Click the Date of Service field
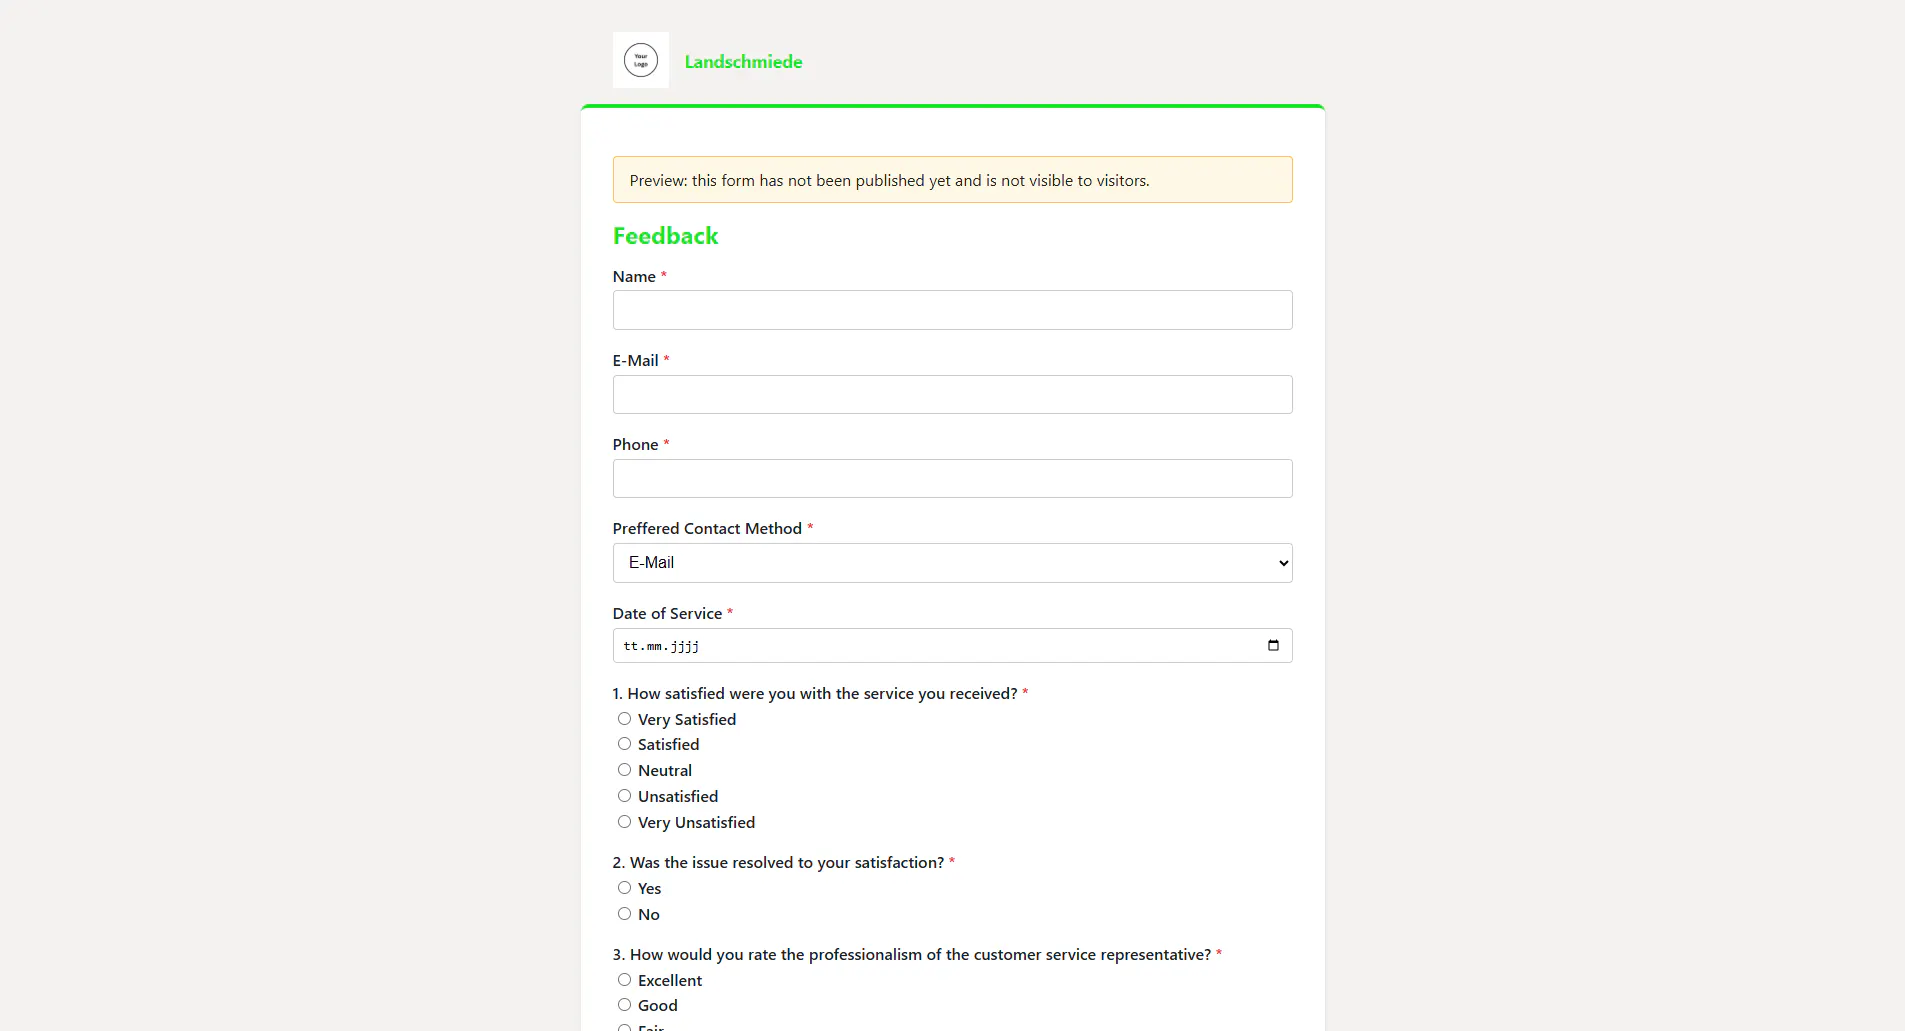Viewport: 1905px width, 1031px height. (952, 645)
